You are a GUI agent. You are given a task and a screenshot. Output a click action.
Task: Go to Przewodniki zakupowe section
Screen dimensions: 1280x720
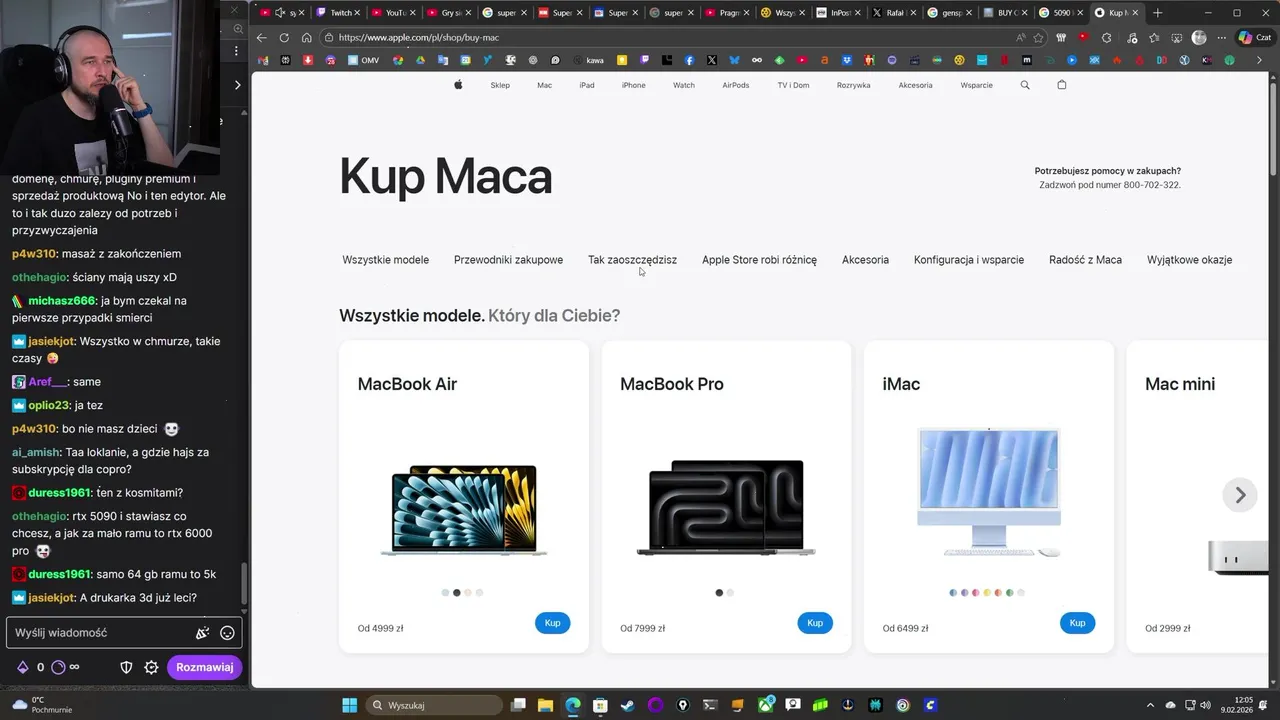click(508, 260)
